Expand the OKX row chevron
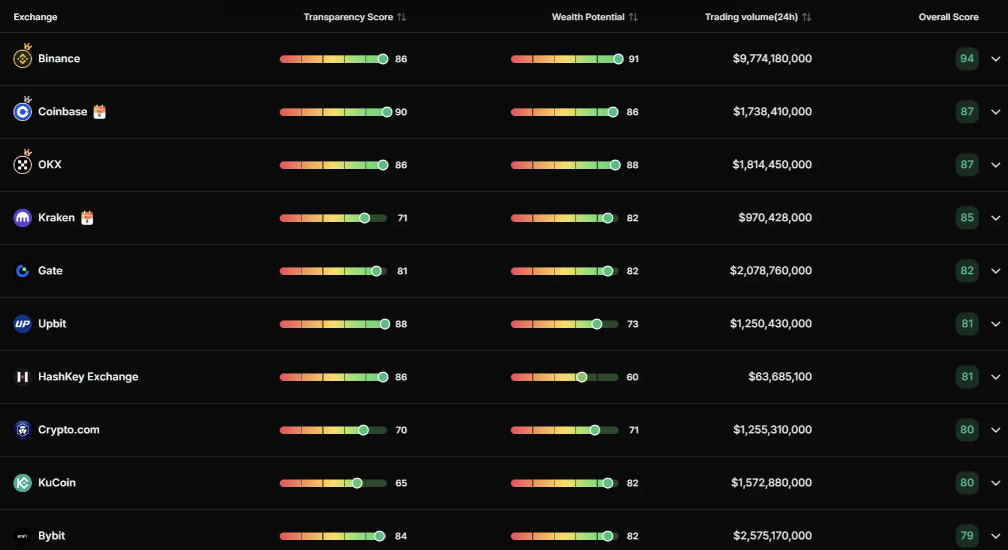The width and height of the screenshot is (1008, 550). click(995, 164)
